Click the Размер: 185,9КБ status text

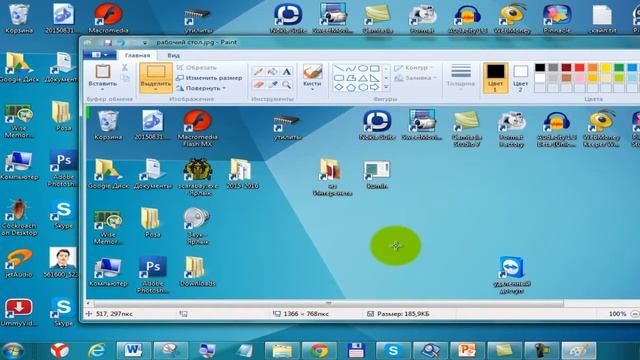[403, 314]
